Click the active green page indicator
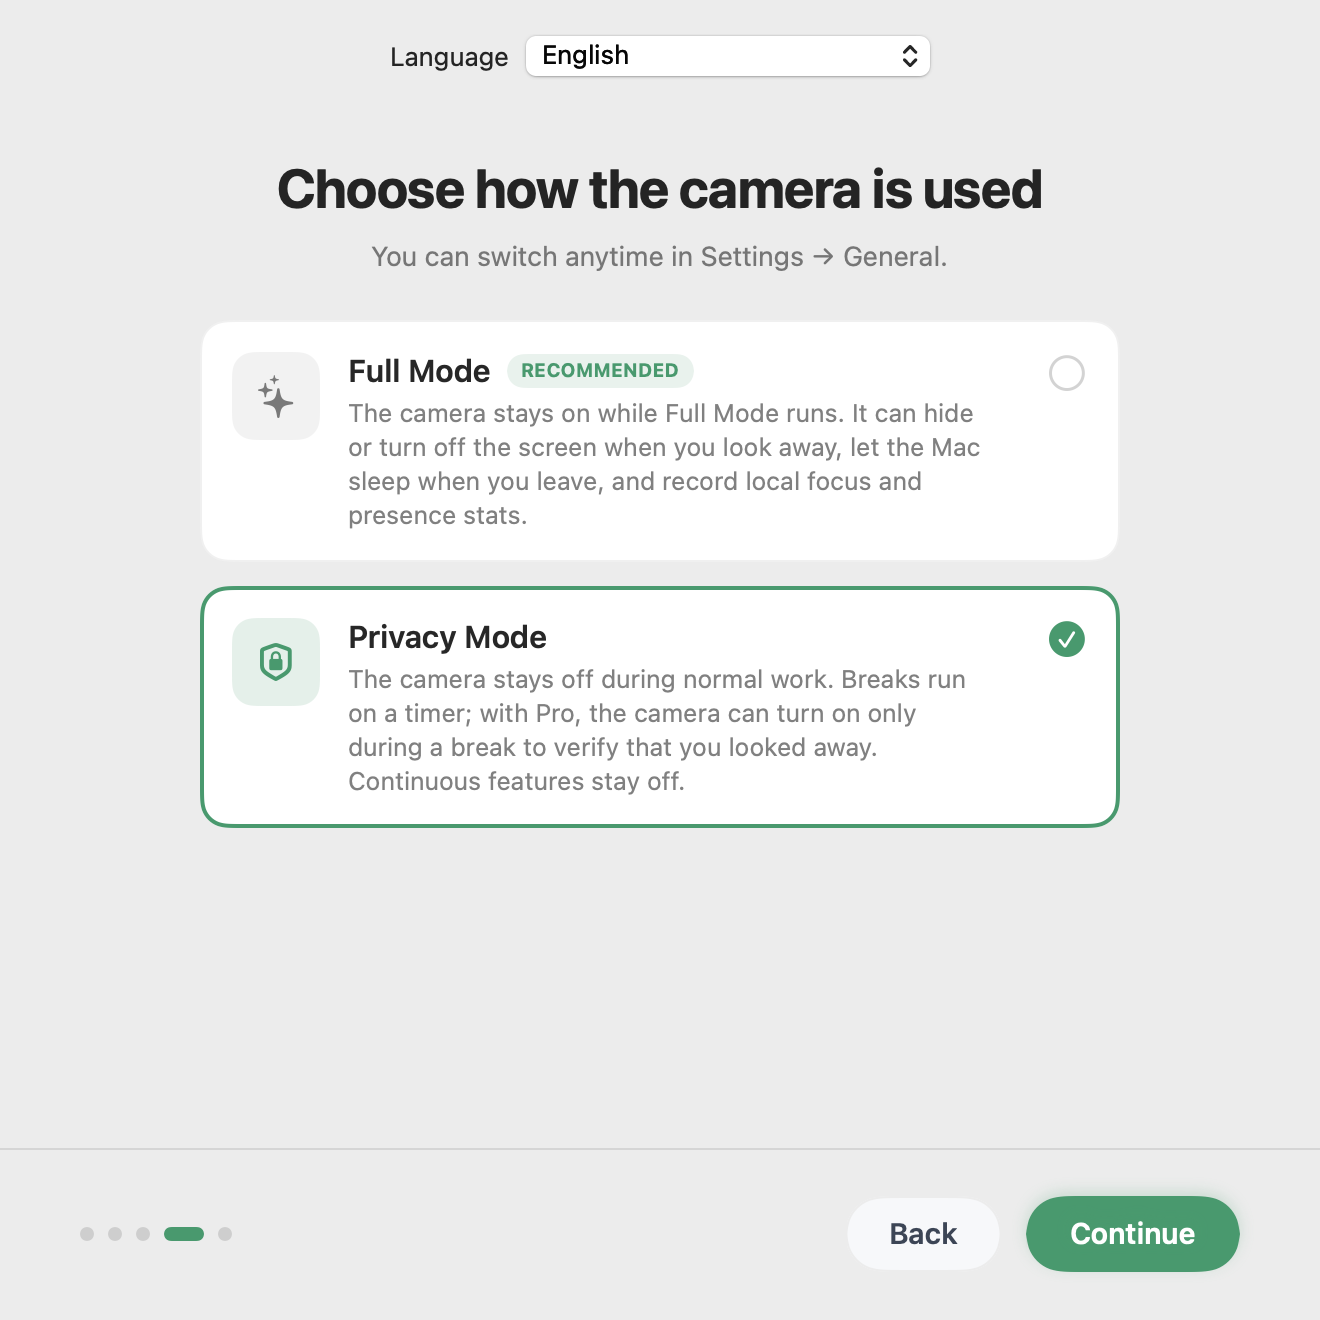1320x1320 pixels. pyautogui.click(x=184, y=1234)
